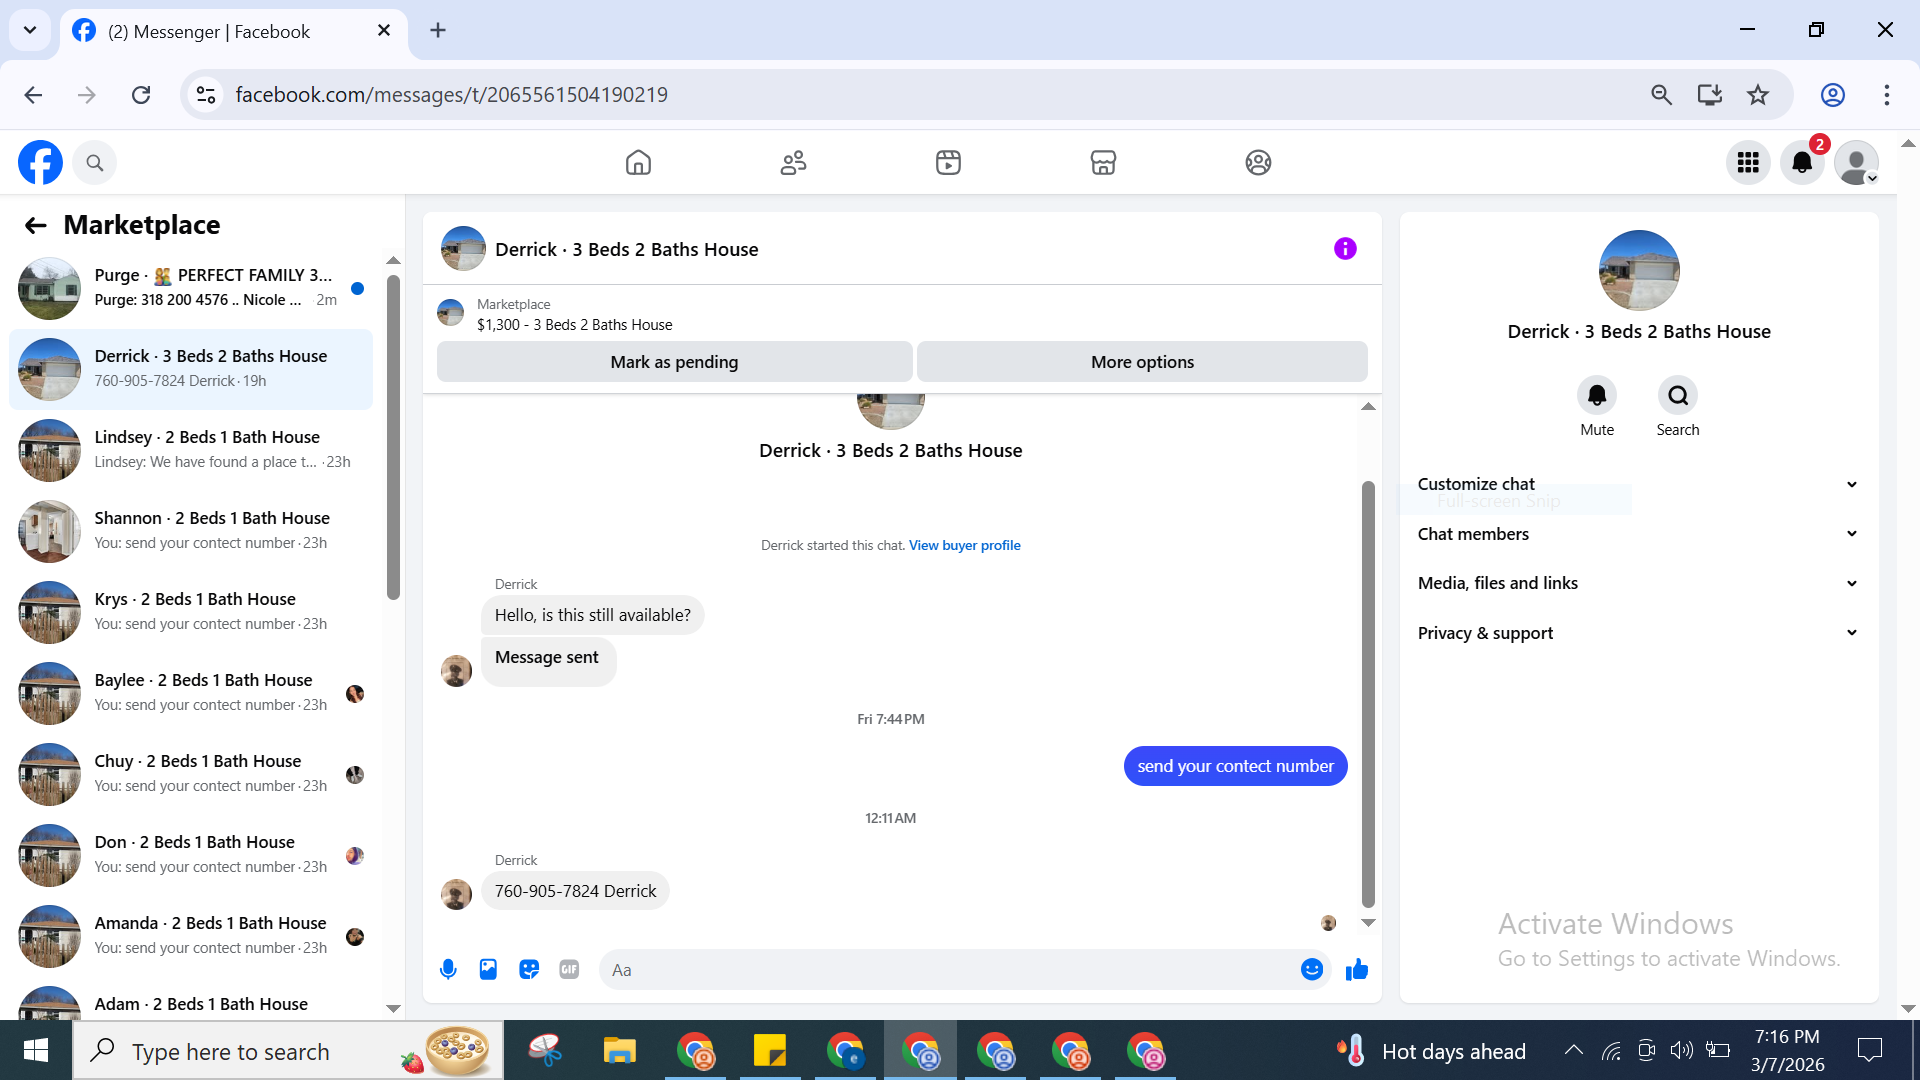
Task: Open Chuy 2 Beds 1 Bath House chat
Action: [191, 774]
